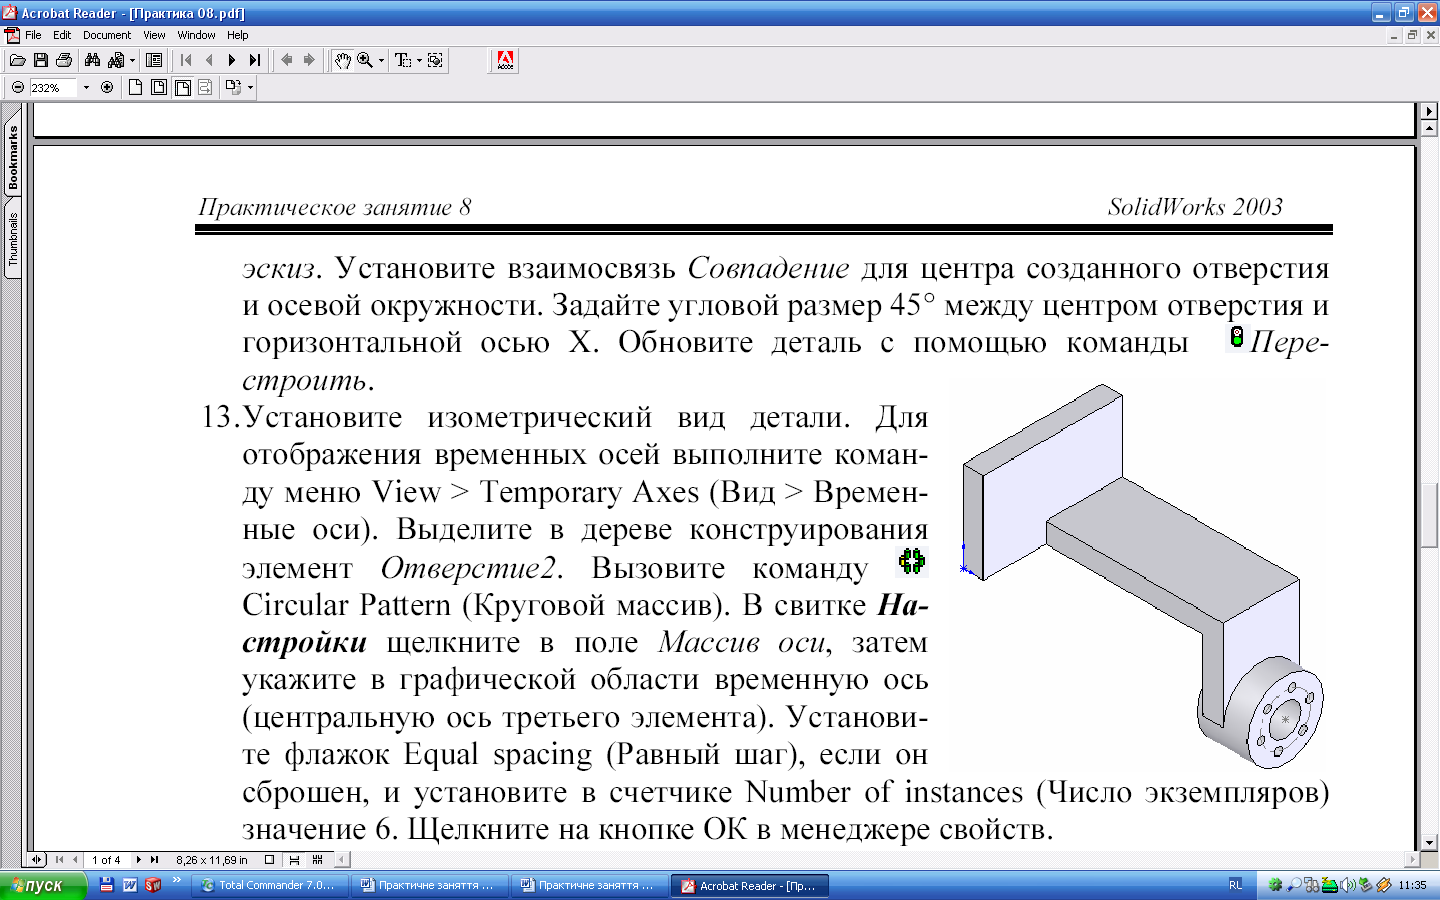Open the Bookmarks side tab

point(13,158)
